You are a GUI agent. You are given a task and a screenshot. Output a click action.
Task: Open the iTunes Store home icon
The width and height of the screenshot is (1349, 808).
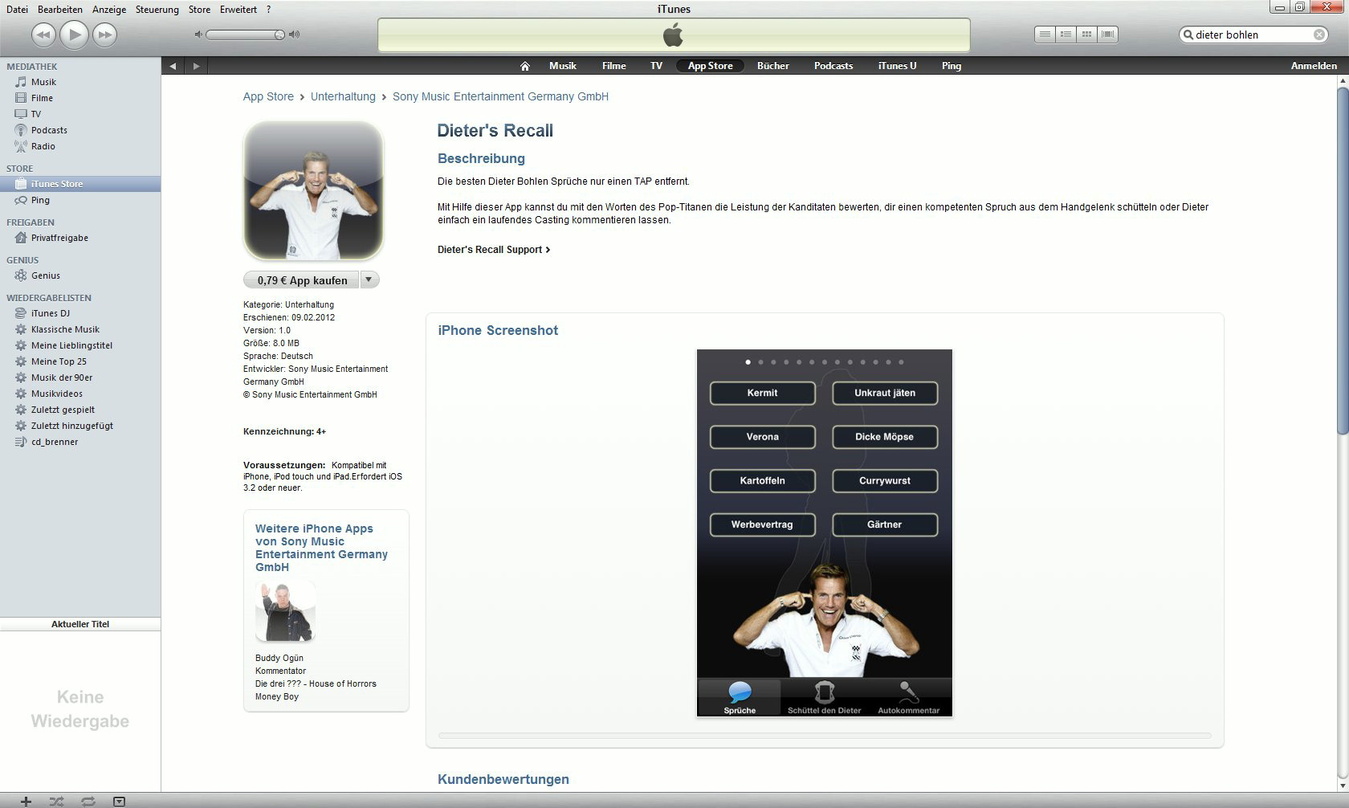525,66
